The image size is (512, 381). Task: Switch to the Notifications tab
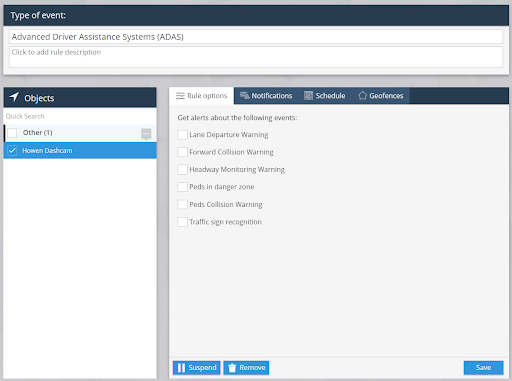(x=266, y=96)
